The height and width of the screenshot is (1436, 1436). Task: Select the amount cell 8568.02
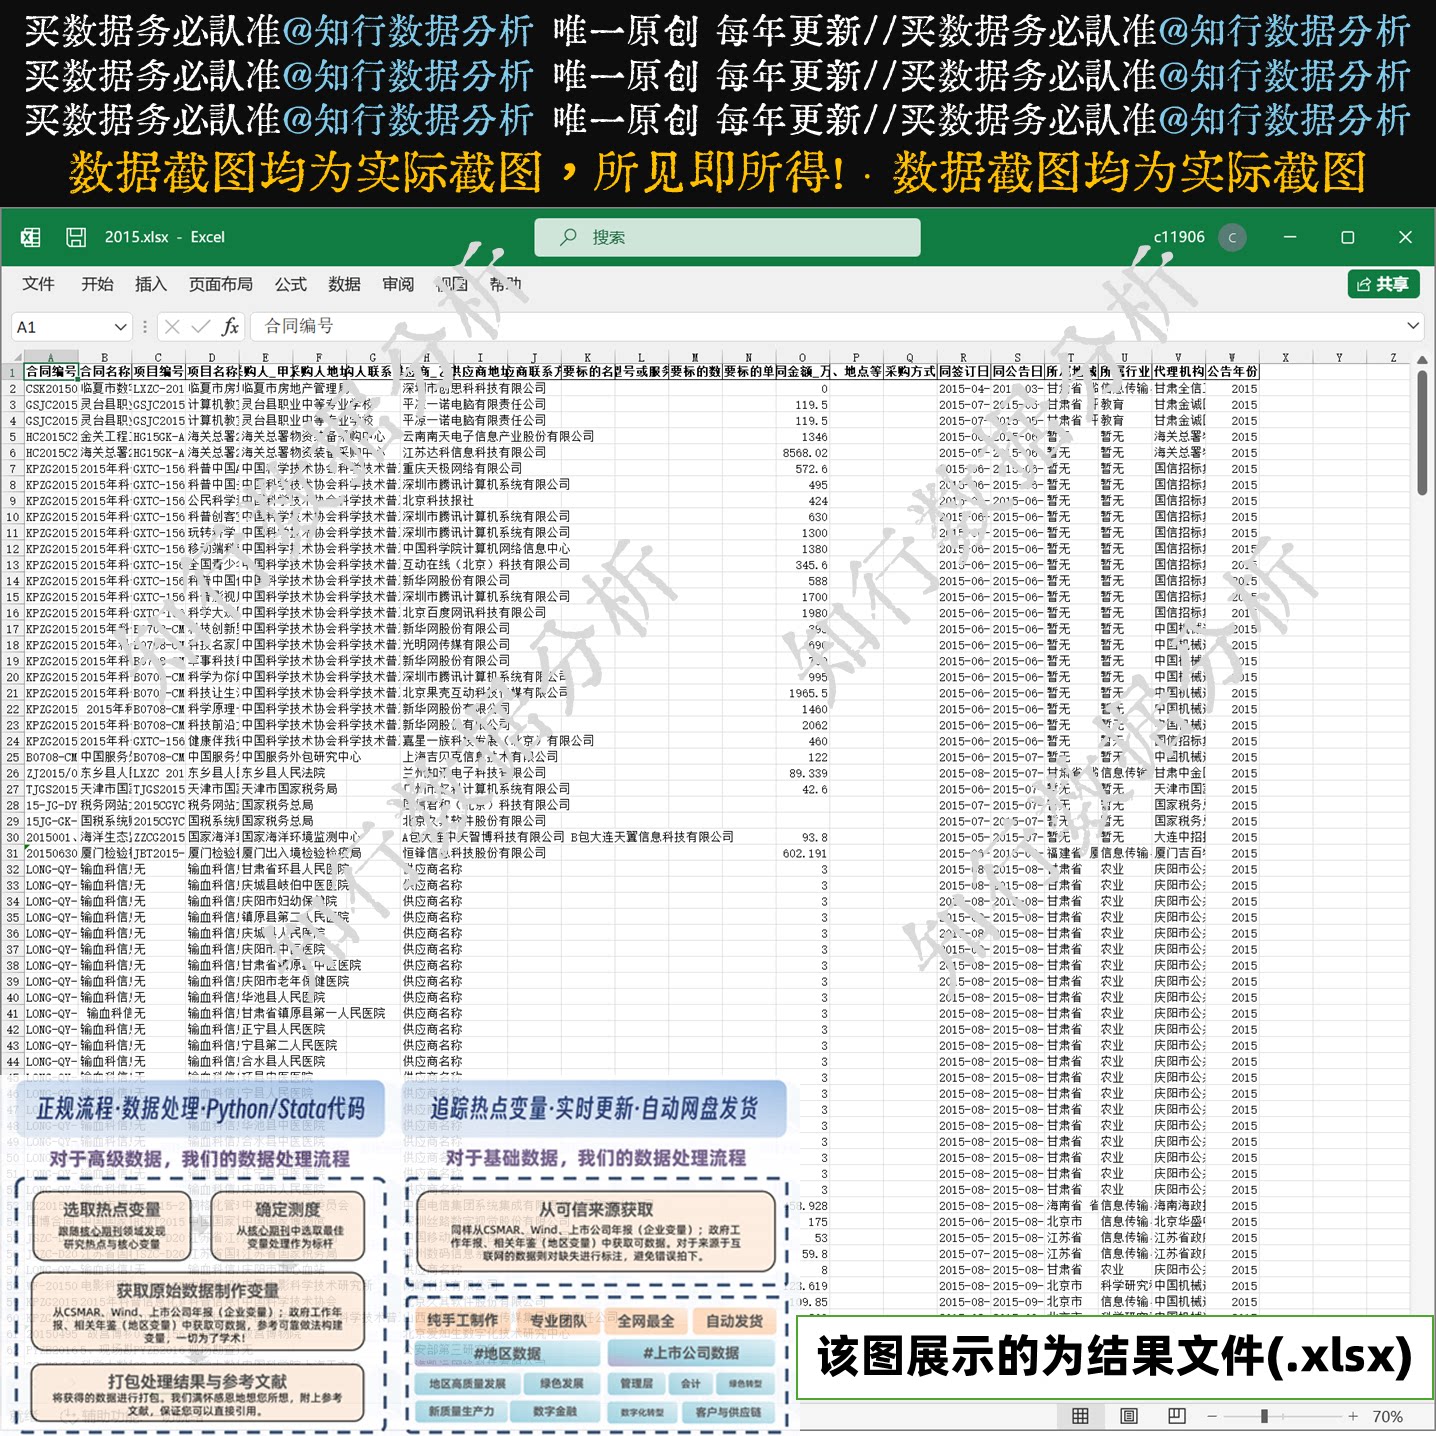[803, 452]
